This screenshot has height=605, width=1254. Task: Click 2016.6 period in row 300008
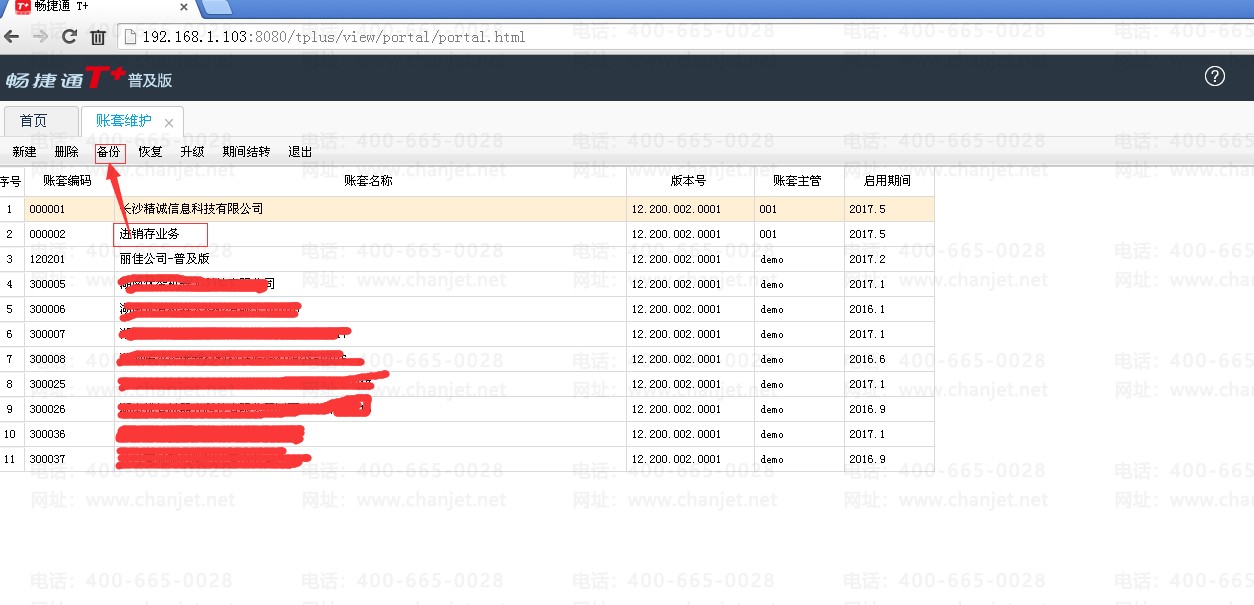pyautogui.click(x=867, y=359)
